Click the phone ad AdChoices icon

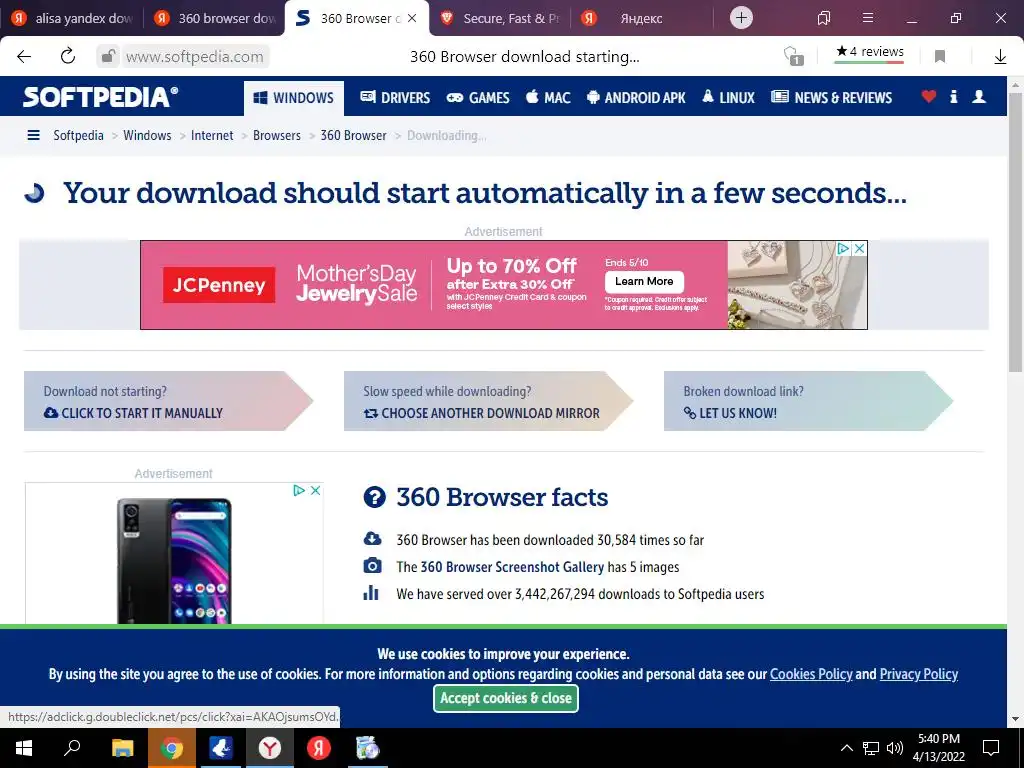tap(299, 490)
